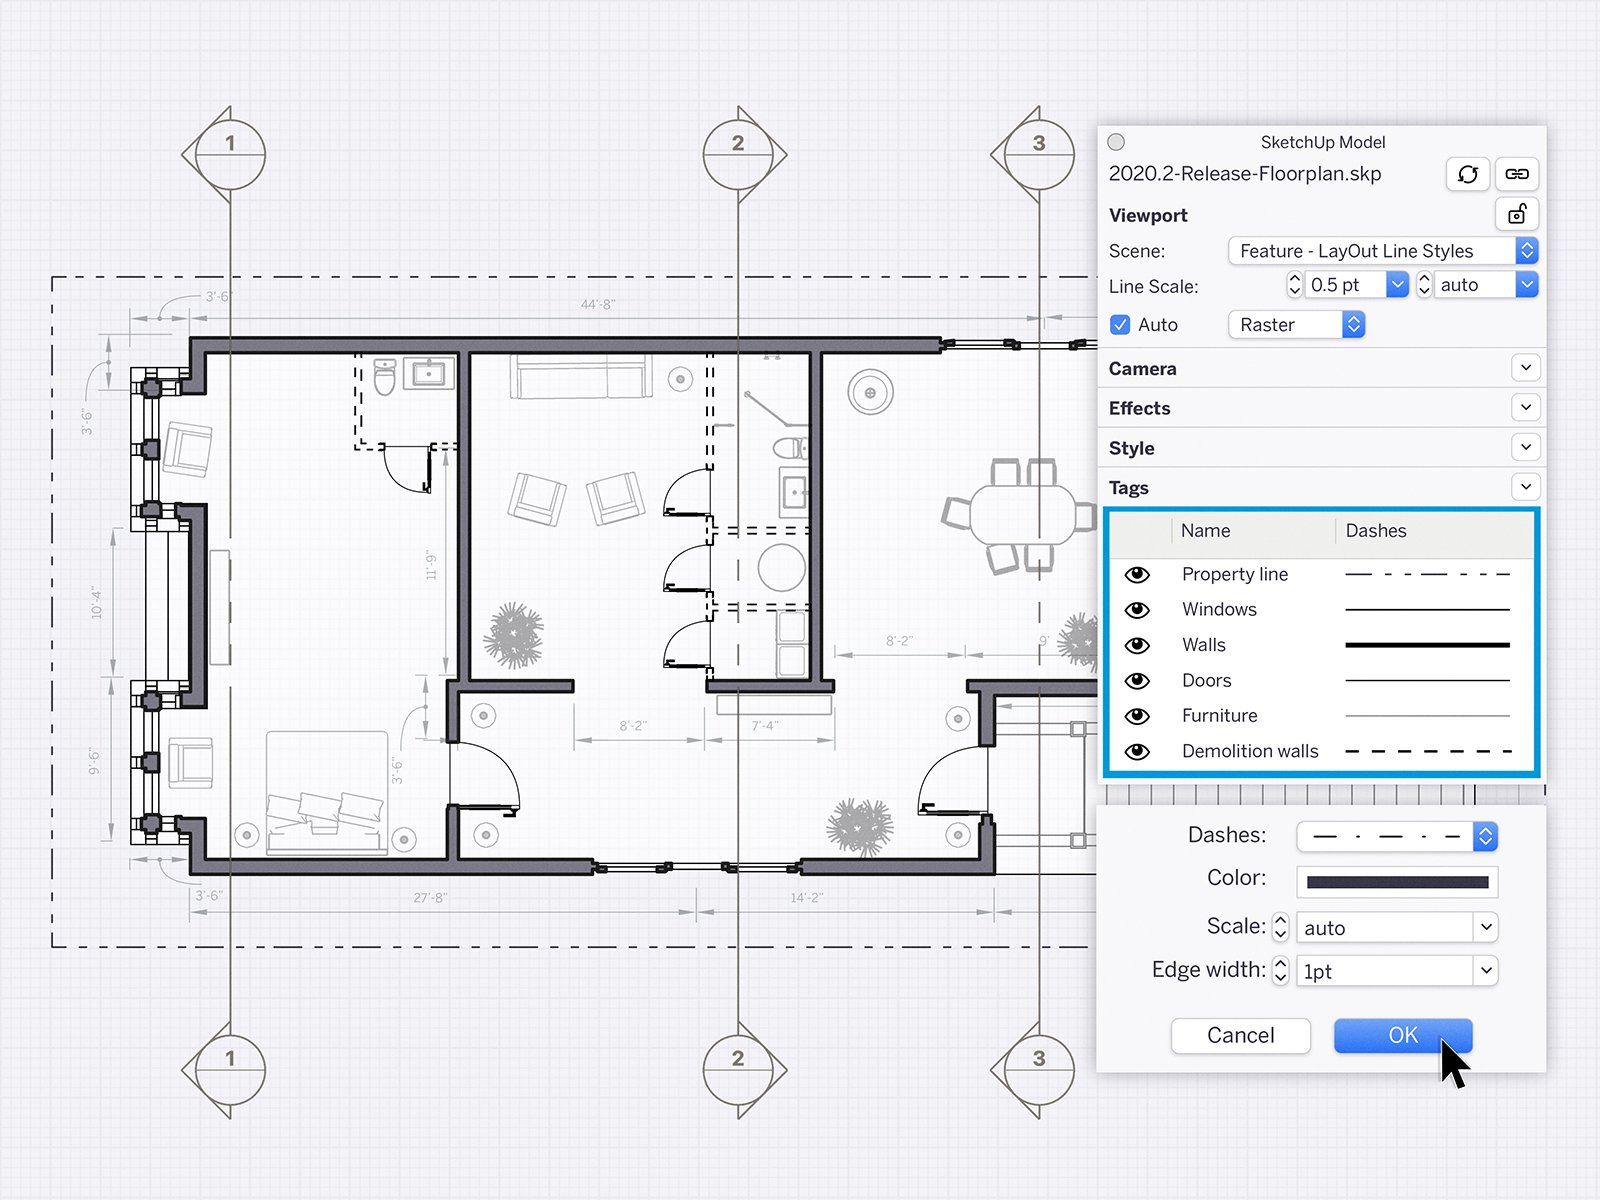Open the Raster rendering mode dropdown

click(1353, 324)
